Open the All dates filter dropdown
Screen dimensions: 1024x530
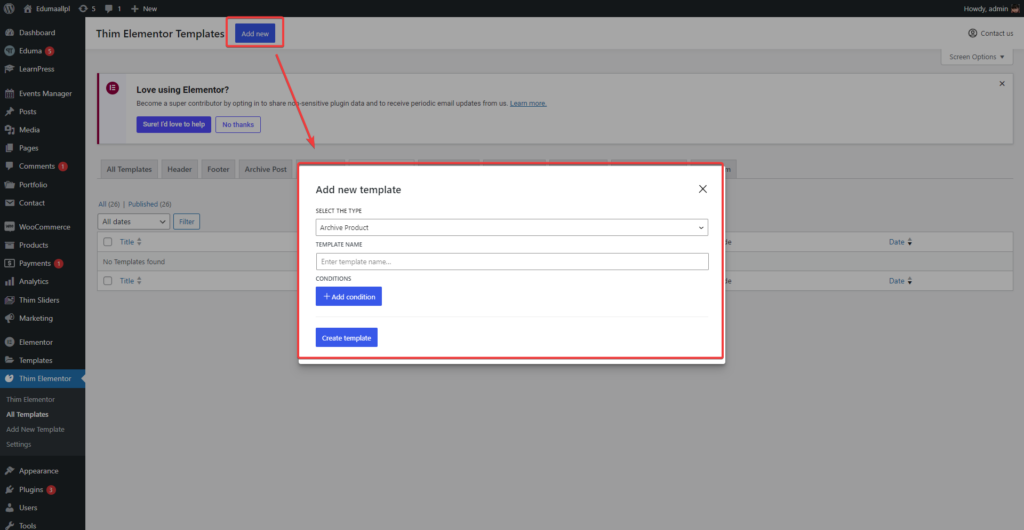click(x=133, y=222)
